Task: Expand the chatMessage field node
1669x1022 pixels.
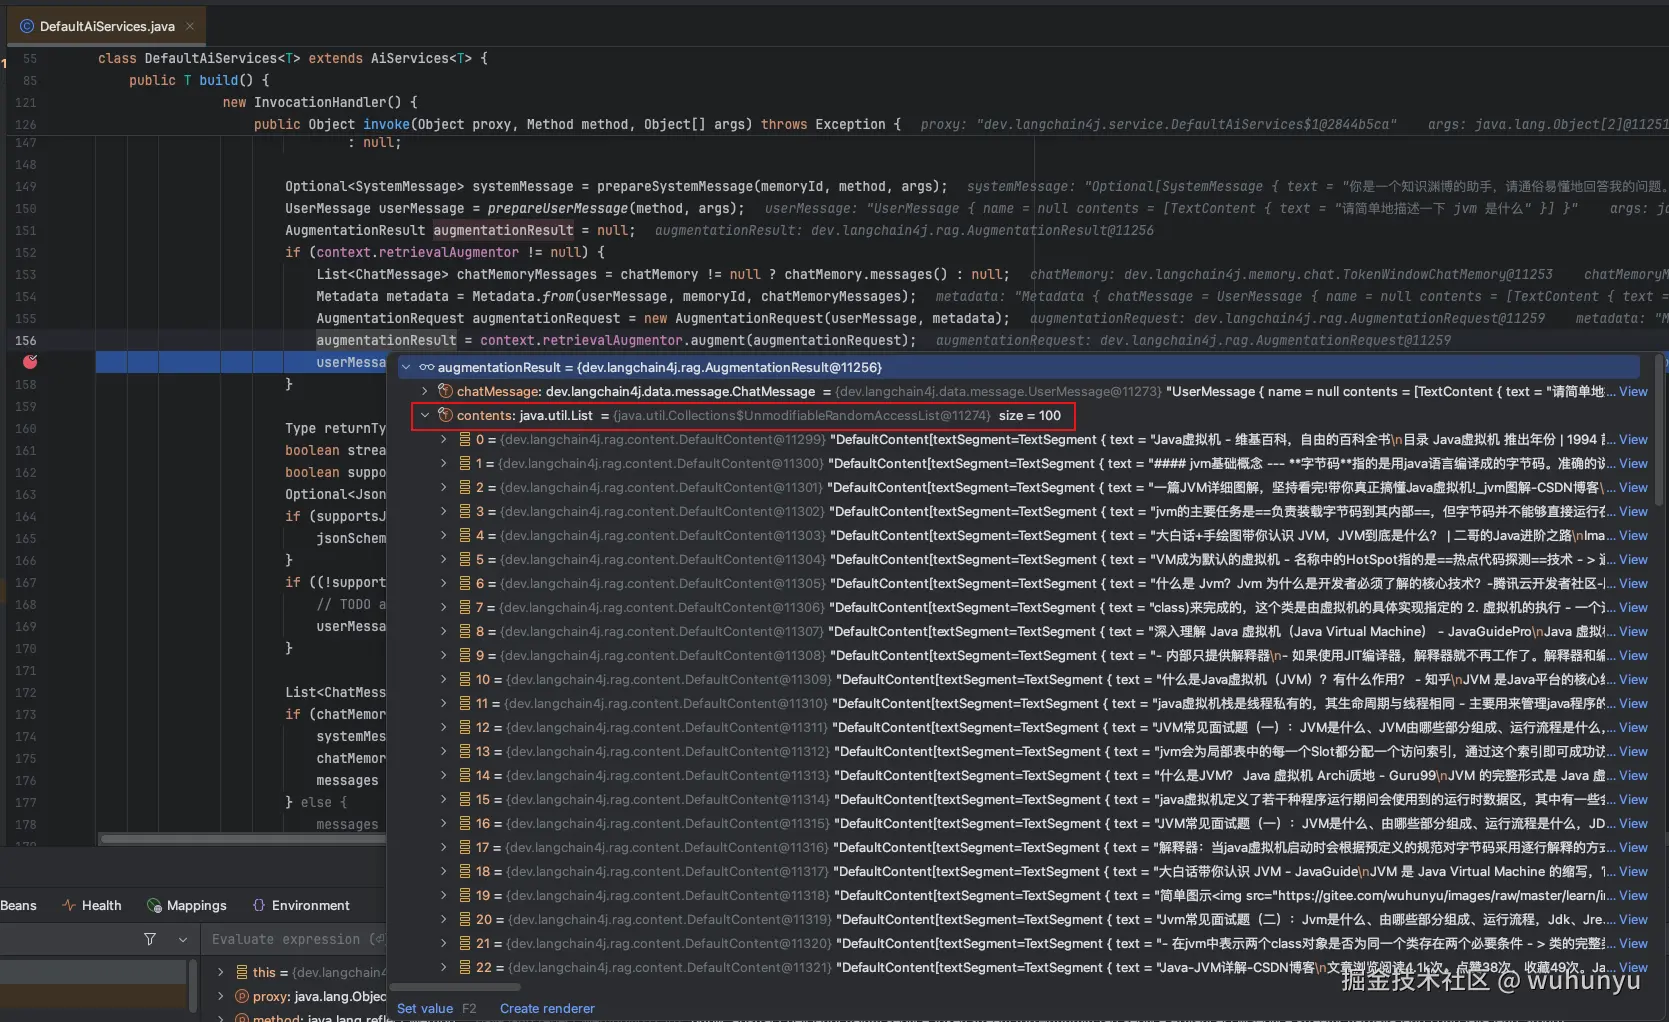Action: pyautogui.click(x=425, y=391)
